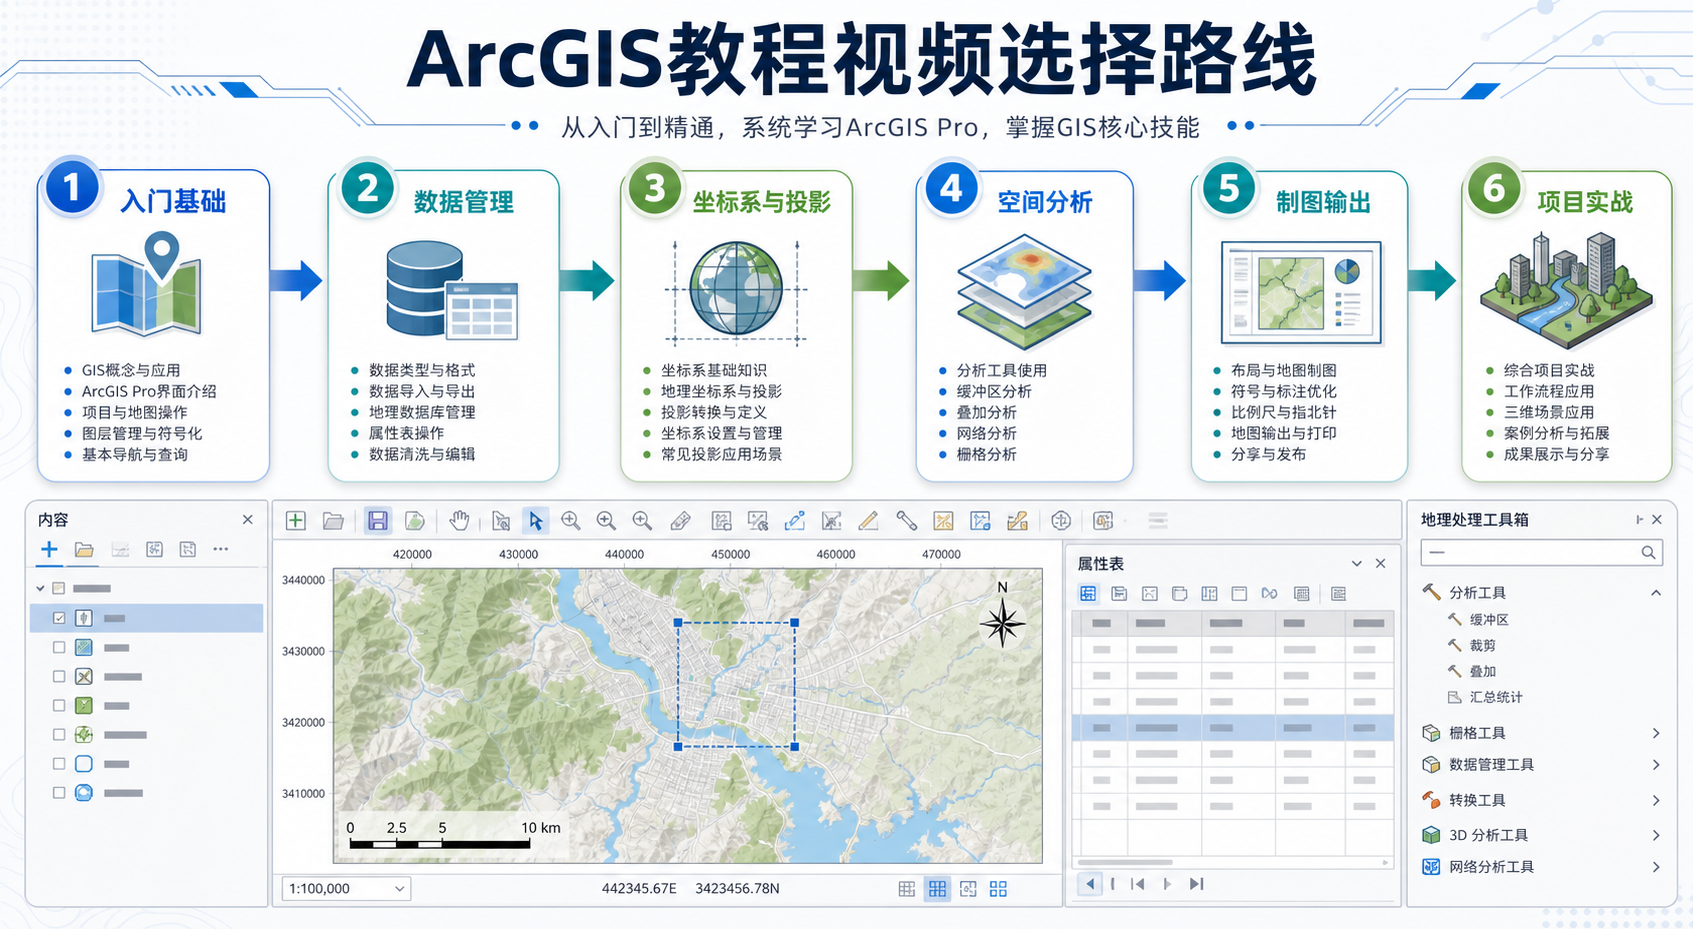Check the layer with crossed-lines icon
Viewport: 1693px width, 929px height.
point(59,676)
